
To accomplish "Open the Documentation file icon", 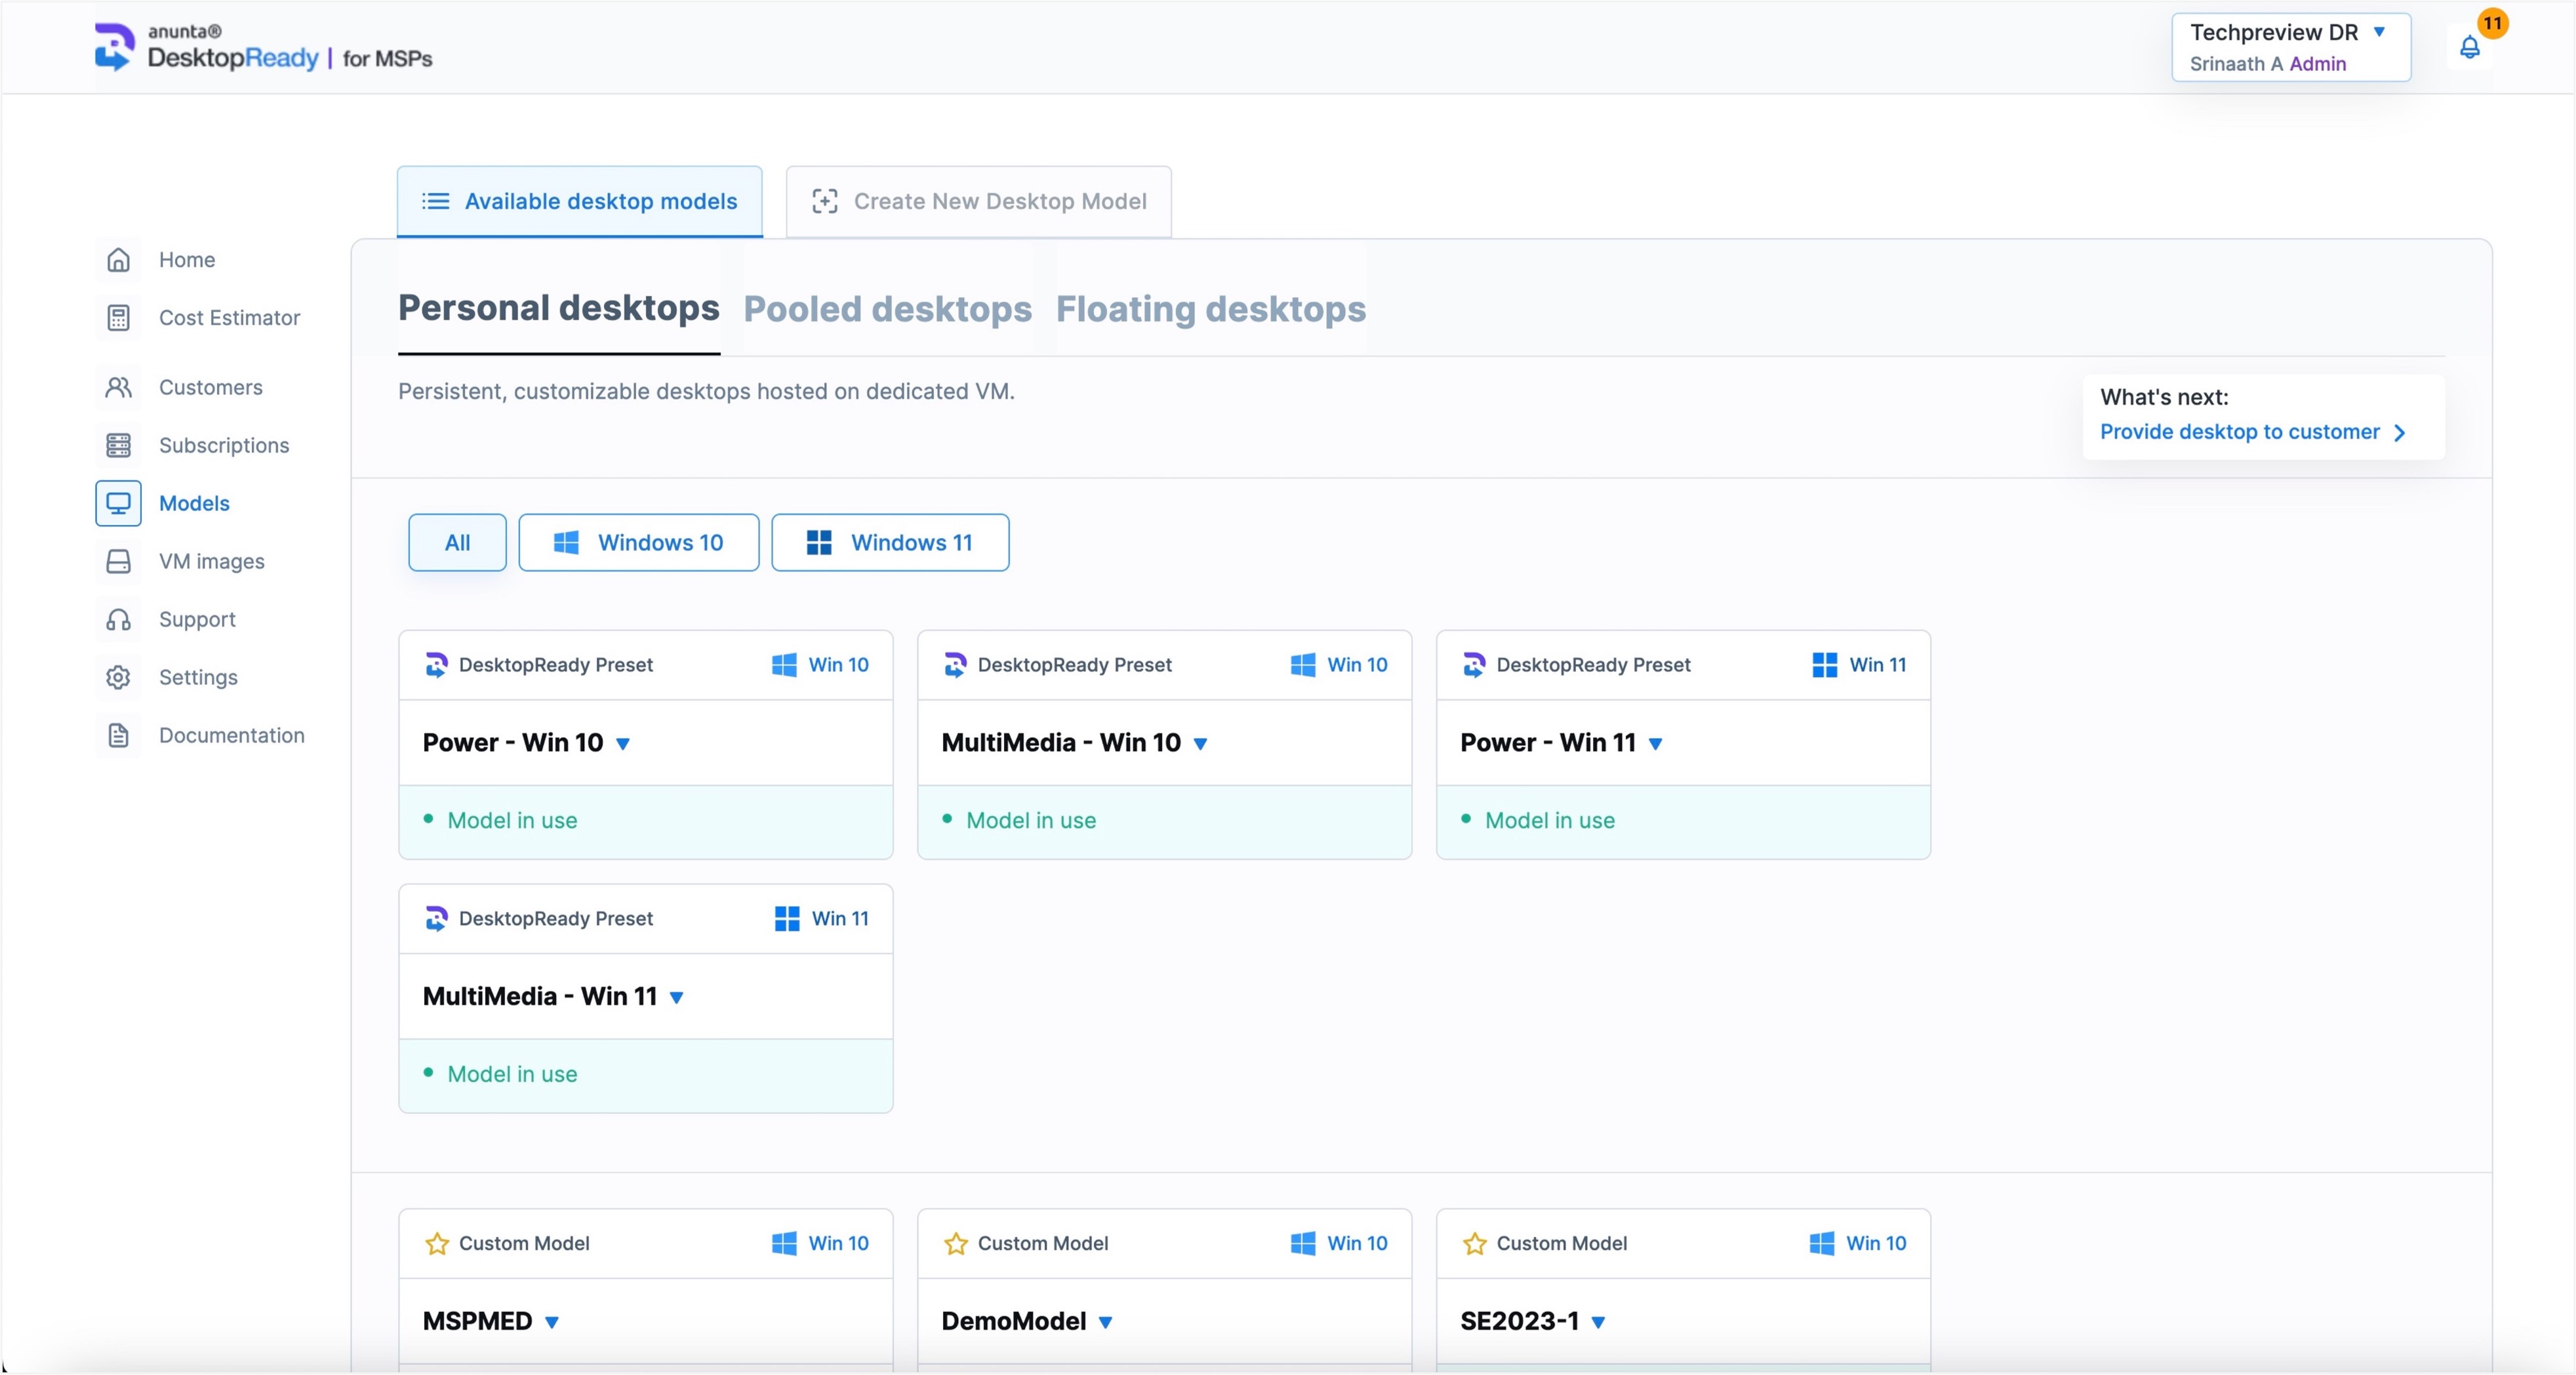I will point(118,735).
